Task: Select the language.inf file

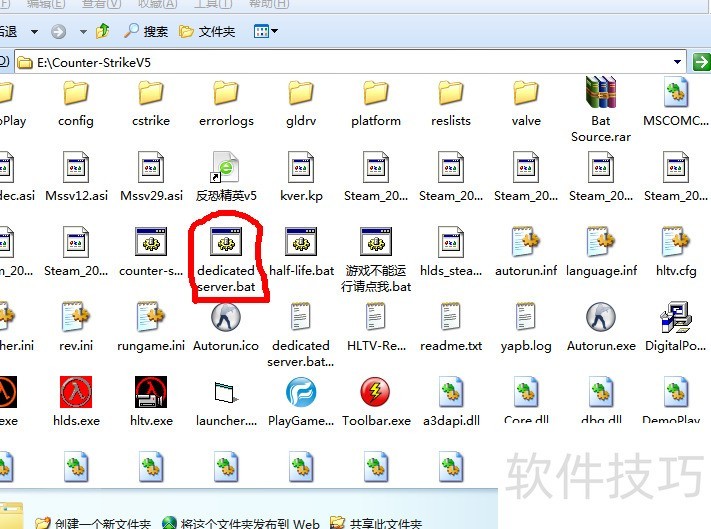Action: coord(601,252)
